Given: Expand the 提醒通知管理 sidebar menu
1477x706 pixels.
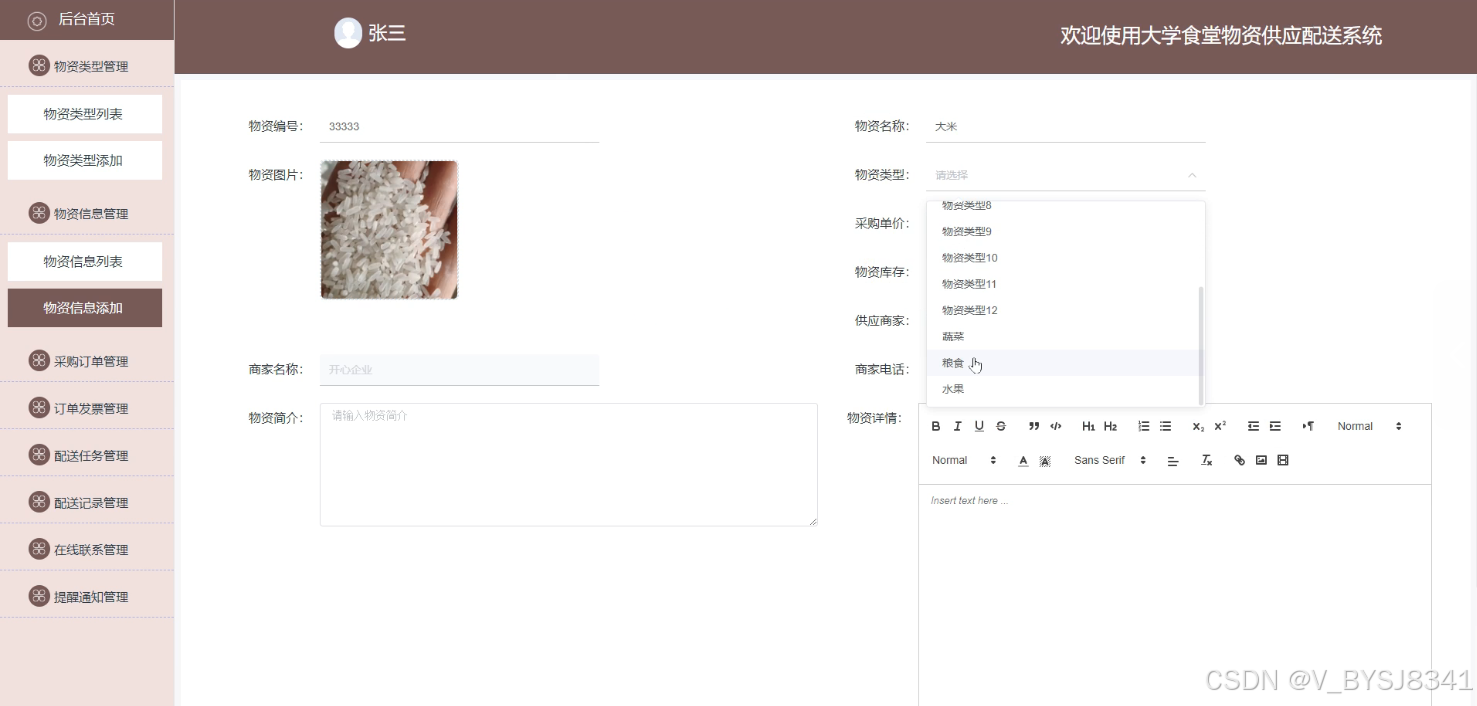Looking at the screenshot, I should [87, 596].
